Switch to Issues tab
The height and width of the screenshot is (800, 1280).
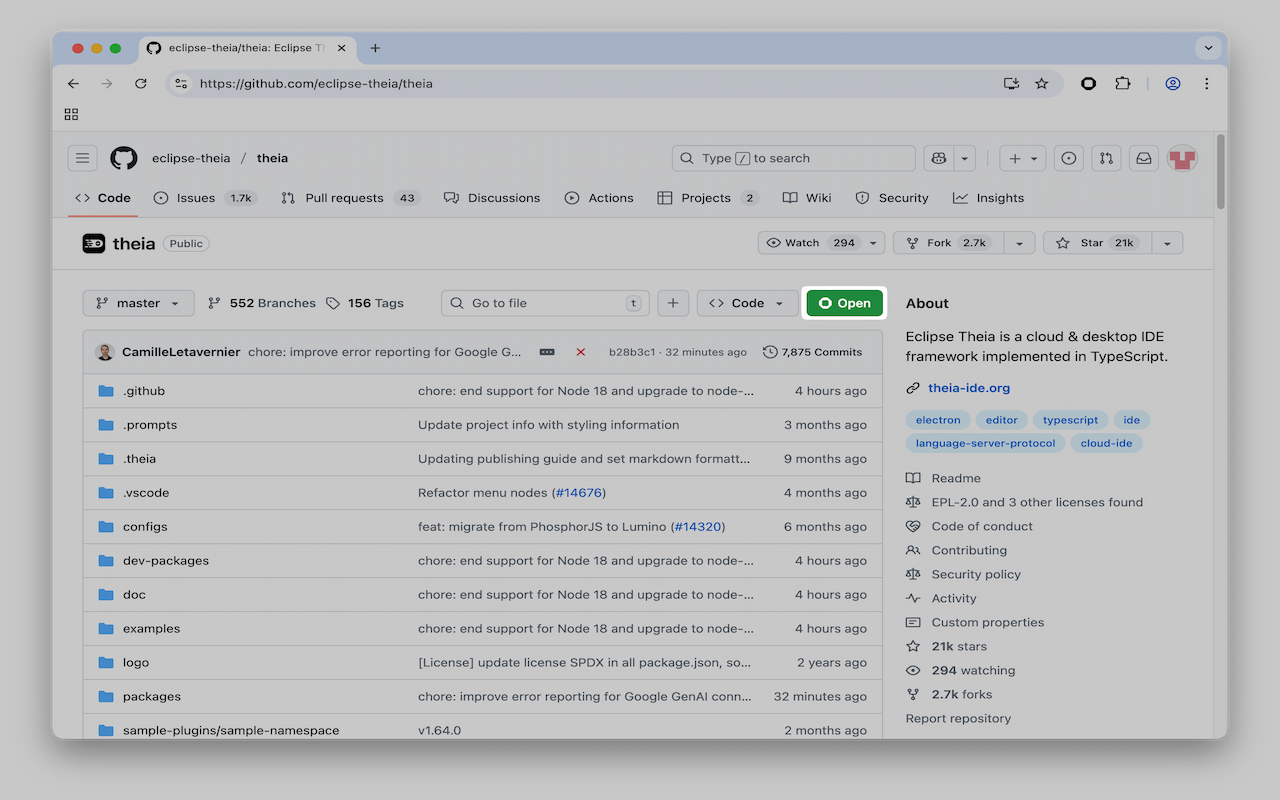pyautogui.click(x=205, y=198)
